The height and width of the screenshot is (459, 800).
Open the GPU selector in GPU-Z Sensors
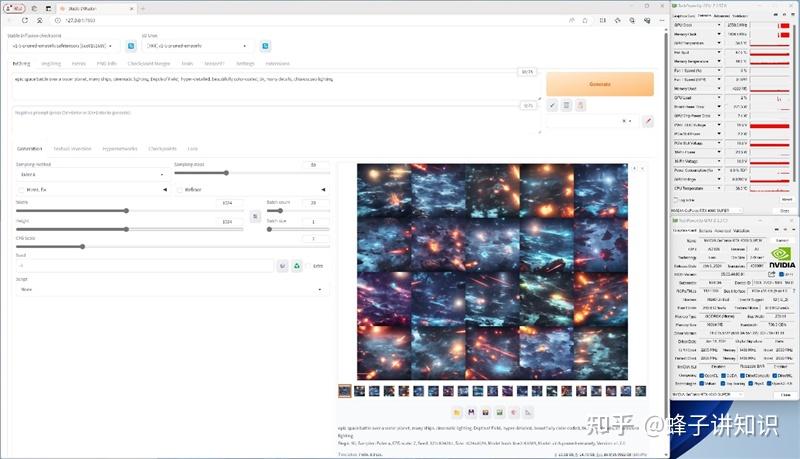coord(707,210)
